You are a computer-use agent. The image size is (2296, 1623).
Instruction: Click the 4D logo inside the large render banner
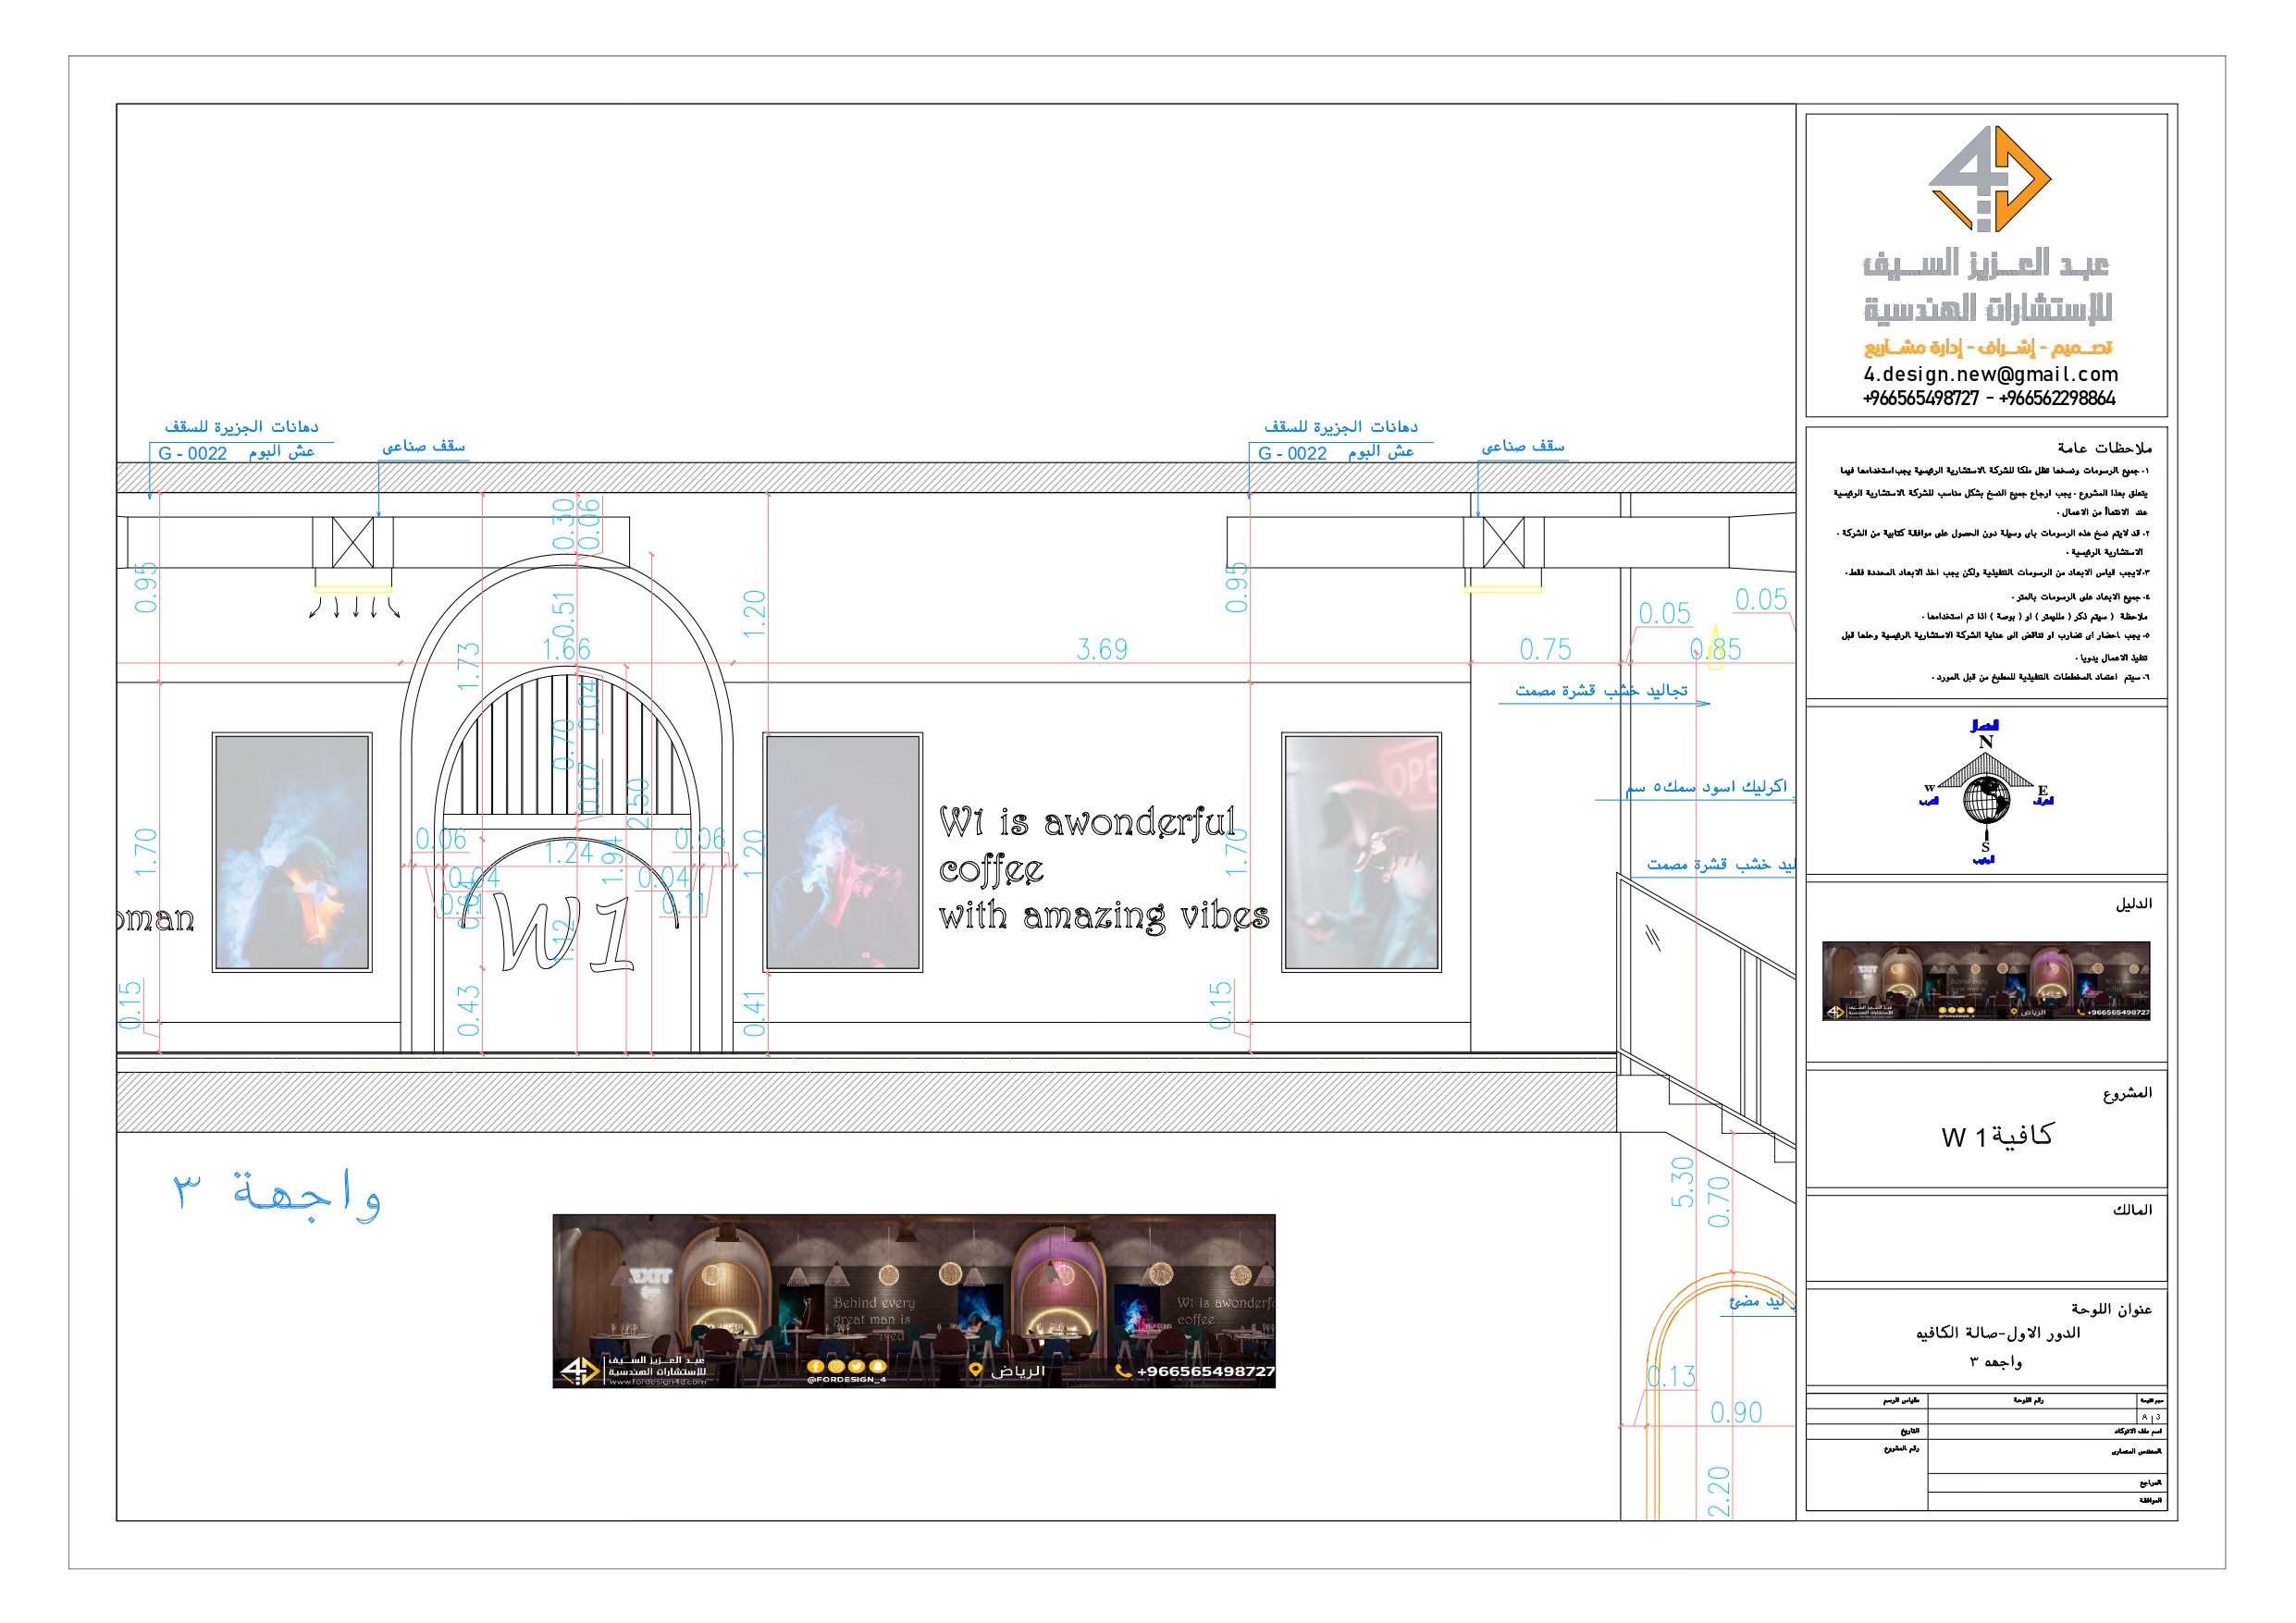pos(578,1370)
